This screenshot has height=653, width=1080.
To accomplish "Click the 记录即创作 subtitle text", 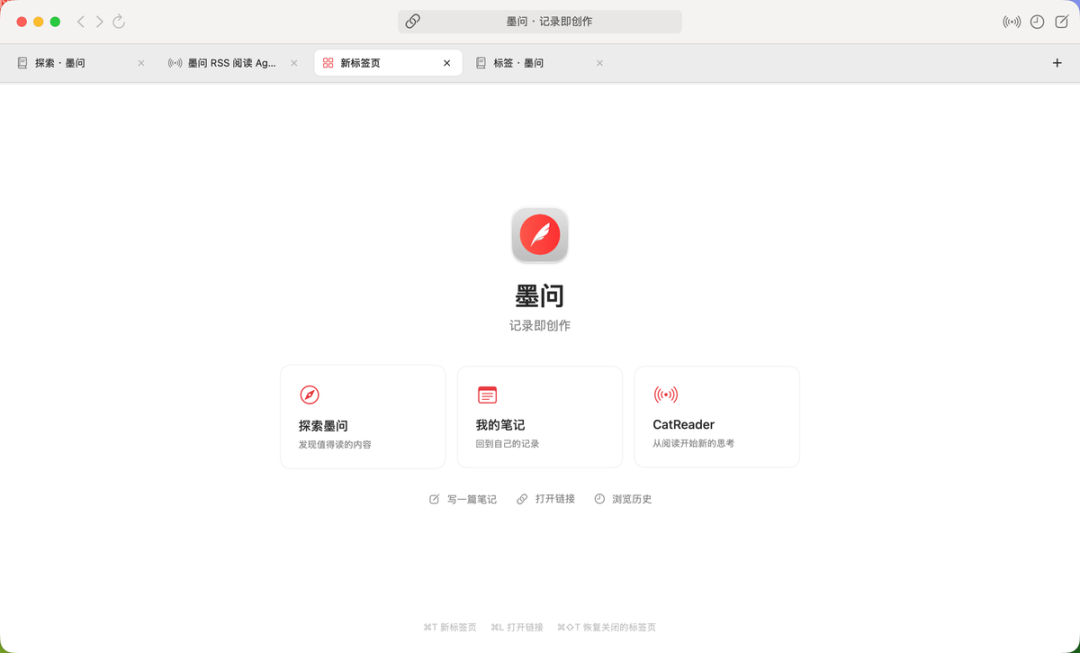I will (540, 326).
